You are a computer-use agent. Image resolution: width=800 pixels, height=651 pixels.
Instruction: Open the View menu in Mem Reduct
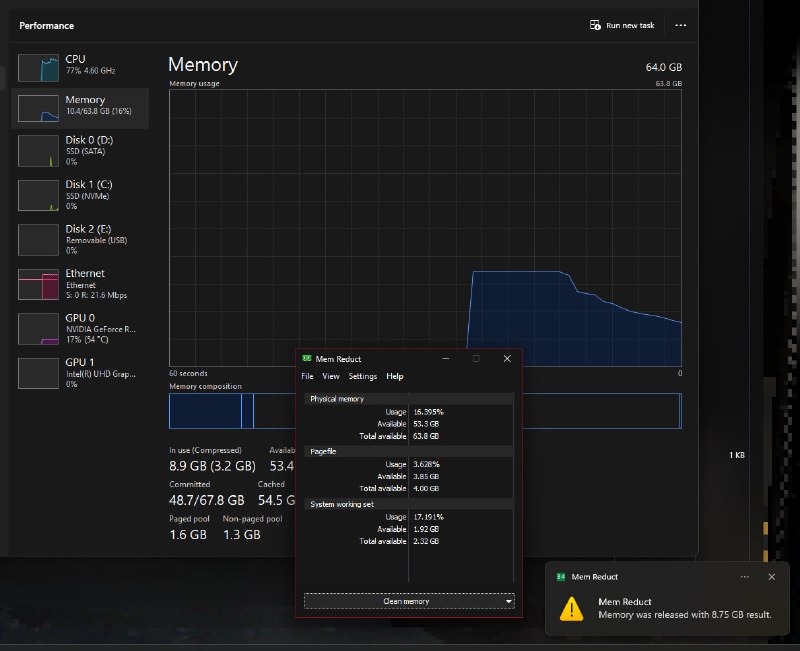click(x=331, y=377)
